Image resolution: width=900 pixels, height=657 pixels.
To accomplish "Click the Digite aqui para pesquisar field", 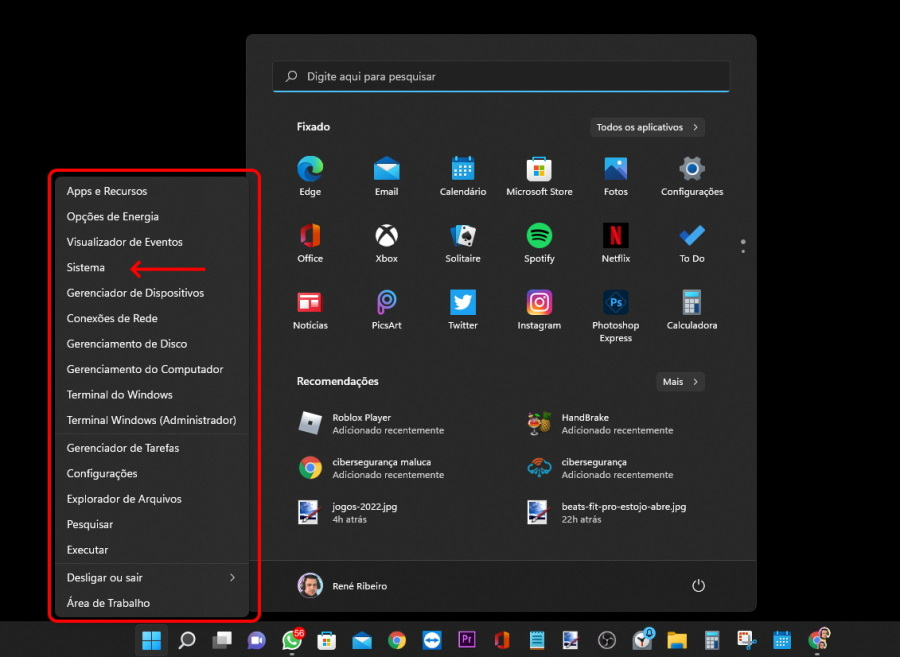I will [501, 76].
